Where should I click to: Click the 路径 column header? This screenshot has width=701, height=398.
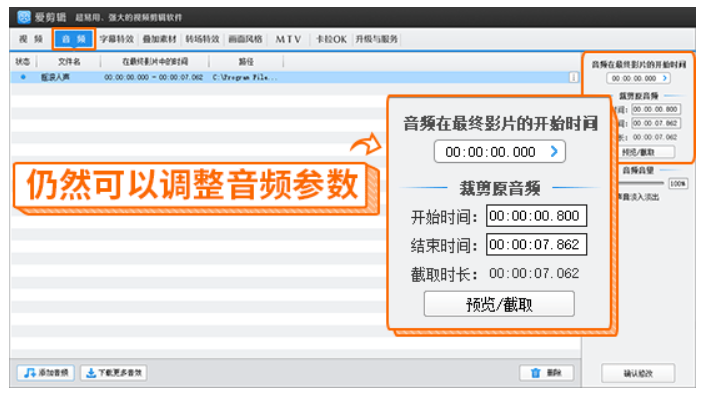point(246,62)
